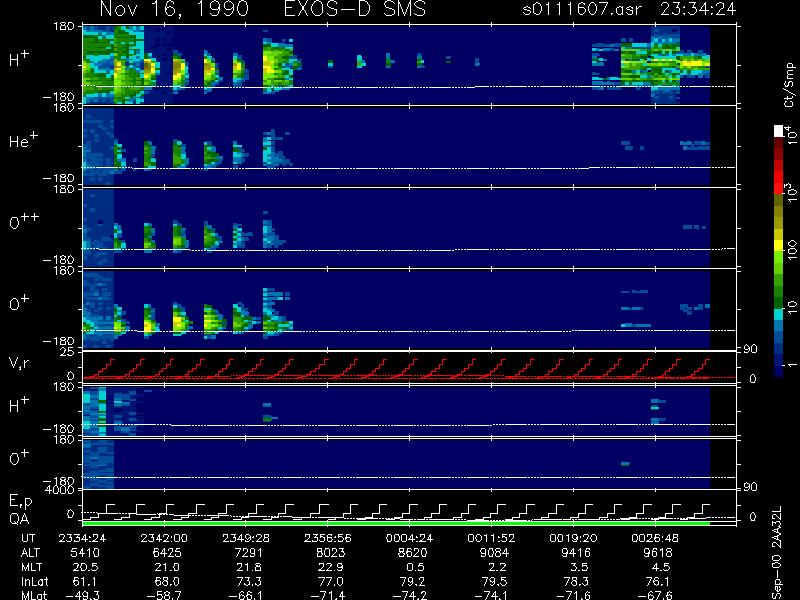
Task: Click the top H+ panel label
Action: coord(19,59)
